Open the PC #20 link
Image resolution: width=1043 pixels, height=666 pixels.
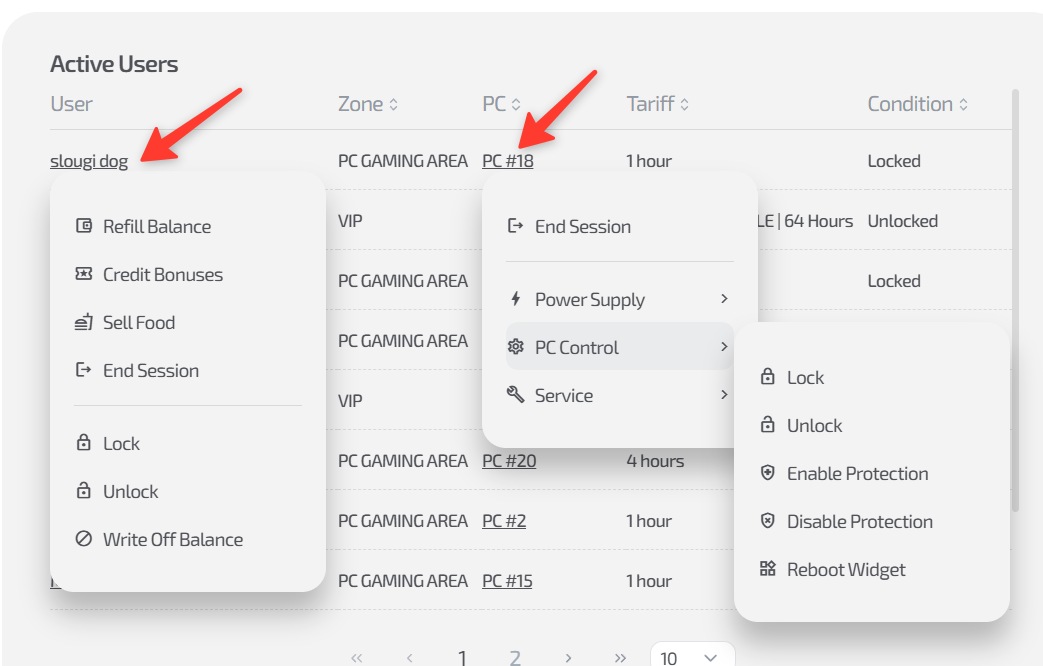[509, 461]
